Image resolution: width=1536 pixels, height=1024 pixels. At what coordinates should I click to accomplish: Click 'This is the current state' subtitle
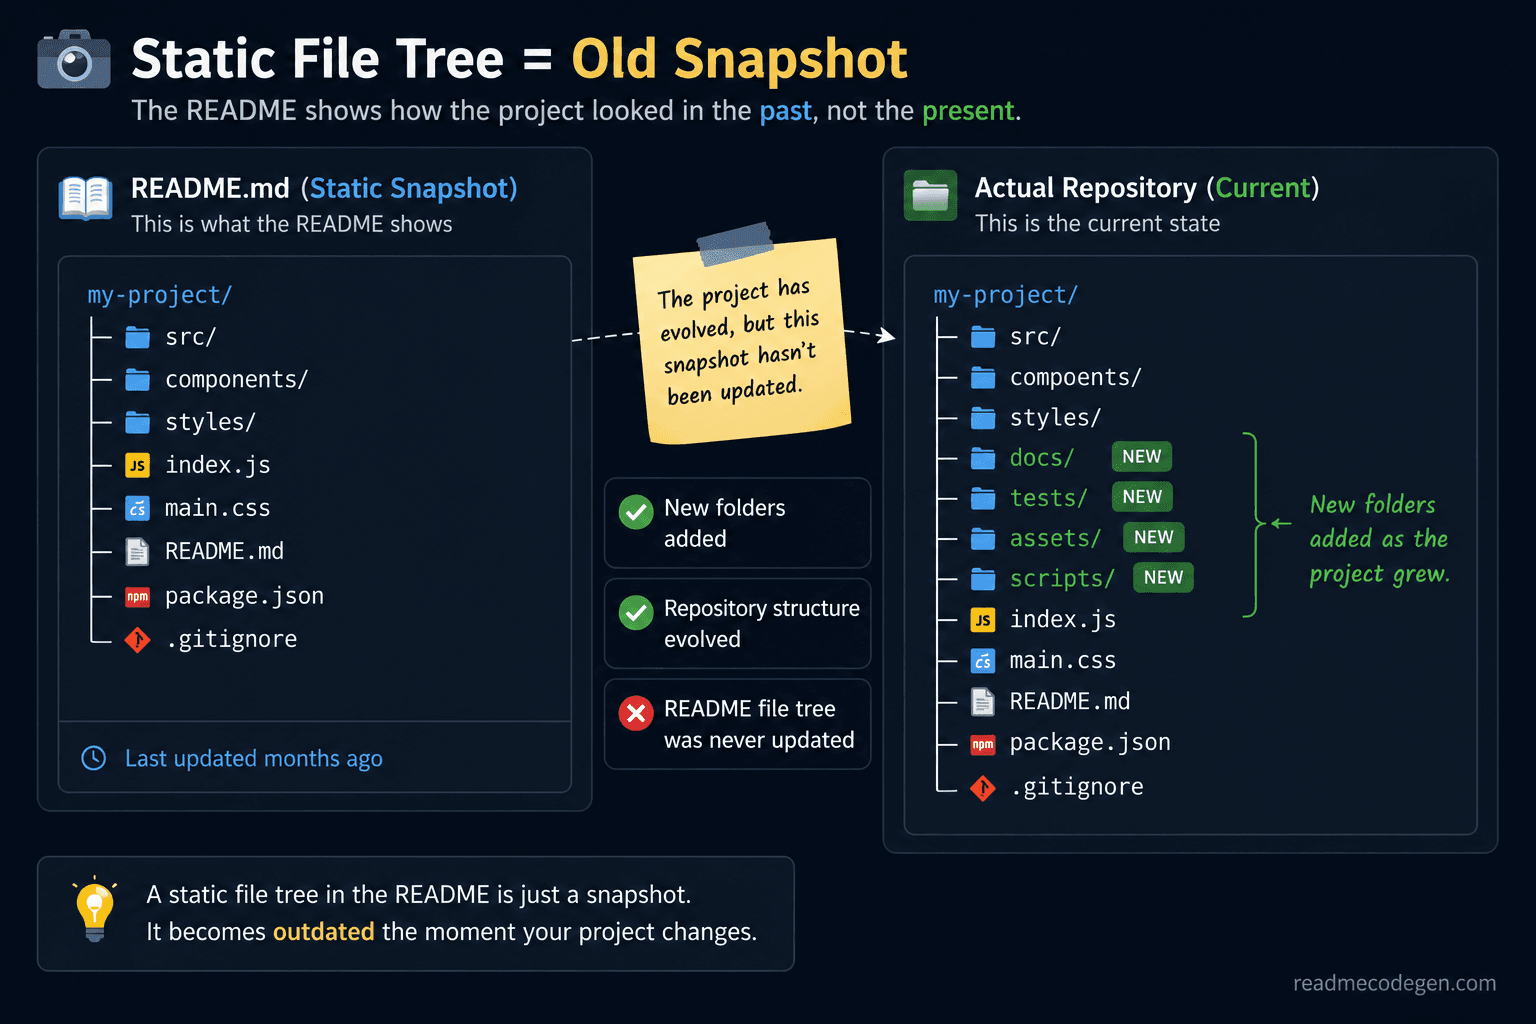pyautogui.click(x=1098, y=223)
